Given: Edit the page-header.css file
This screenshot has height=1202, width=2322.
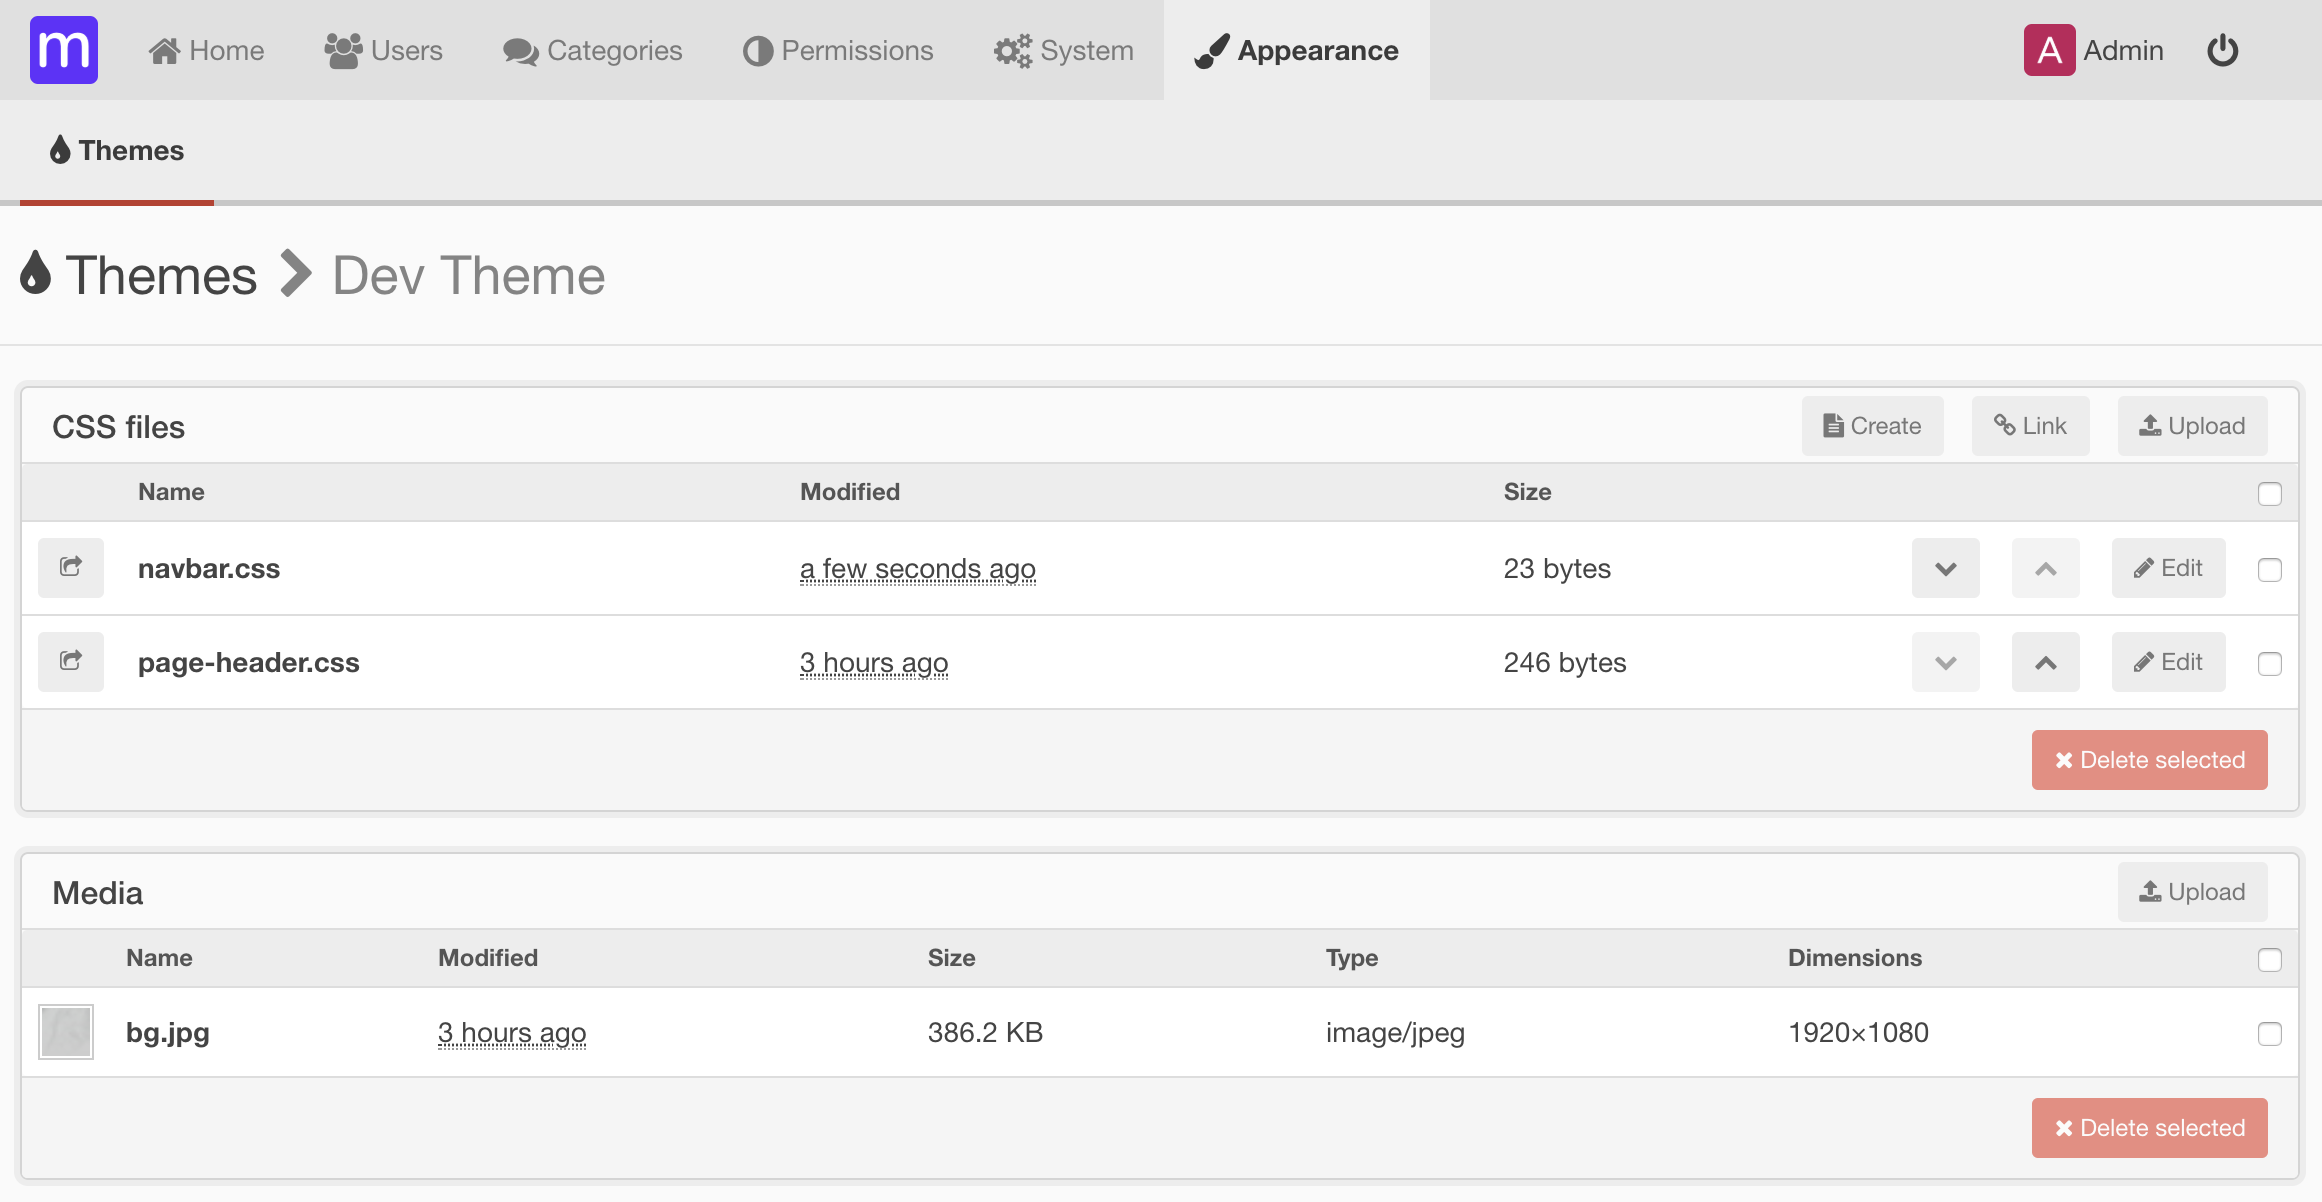Looking at the screenshot, I should (x=2168, y=662).
